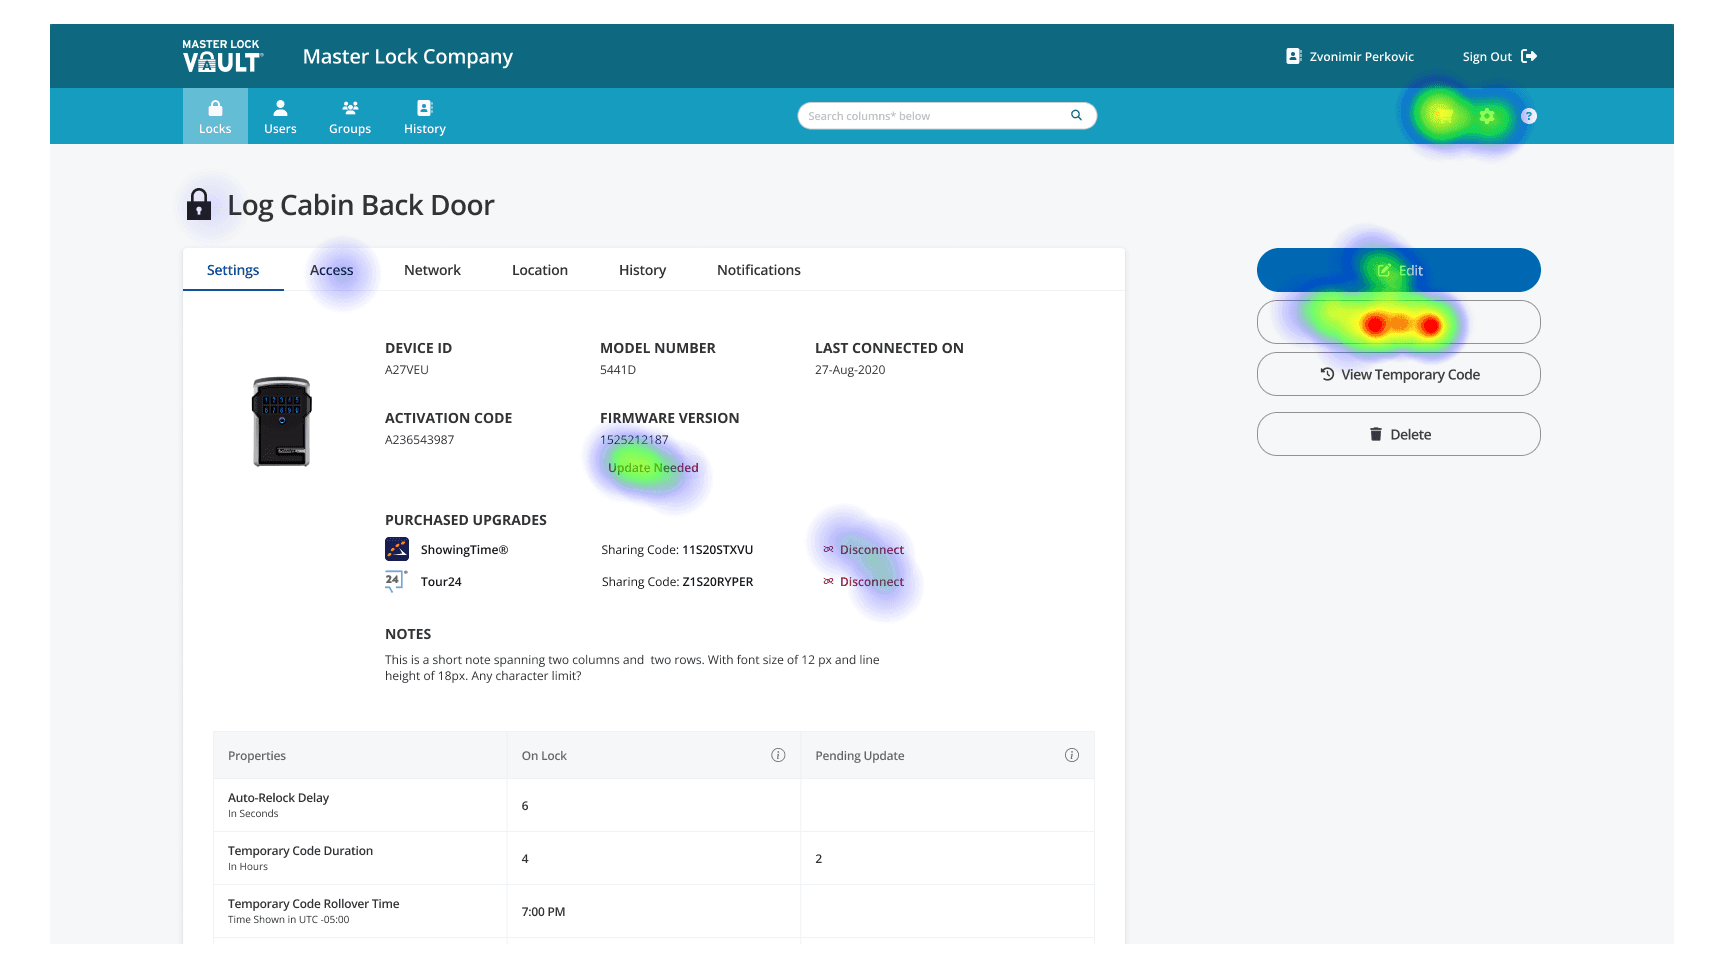Focus the Search columns input field
Screen dimensions: 1724x968
pos(947,116)
